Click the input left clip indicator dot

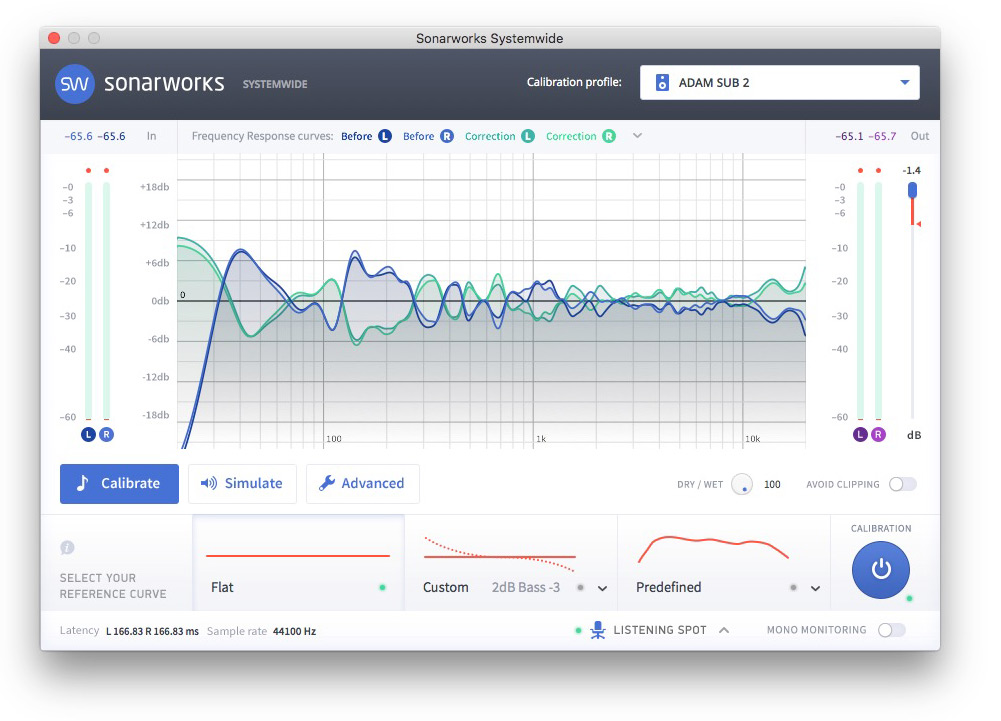tap(88, 171)
